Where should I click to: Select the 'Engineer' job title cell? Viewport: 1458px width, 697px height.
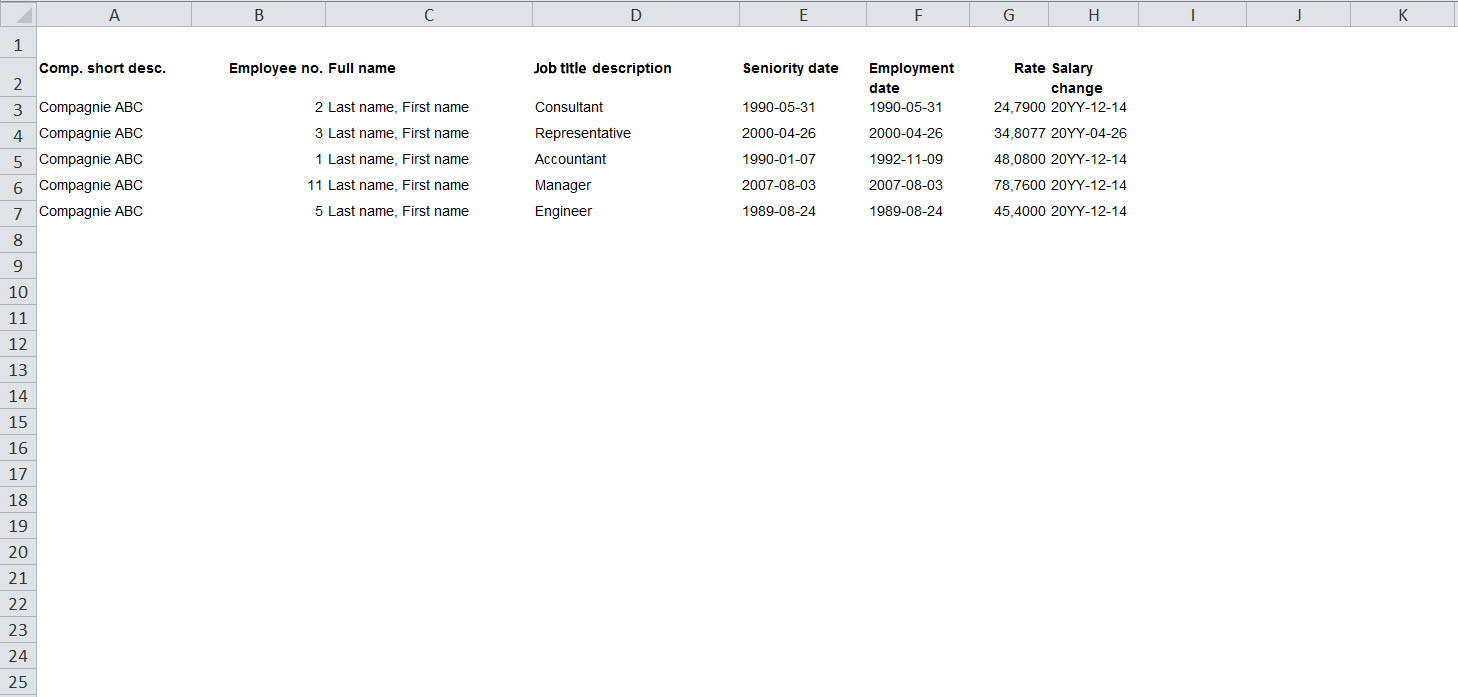563,212
